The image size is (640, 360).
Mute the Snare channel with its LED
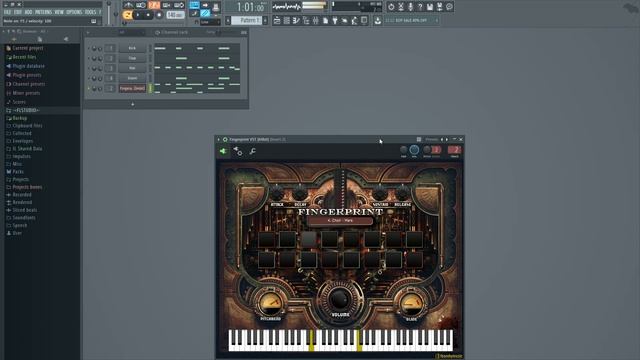(89, 78)
